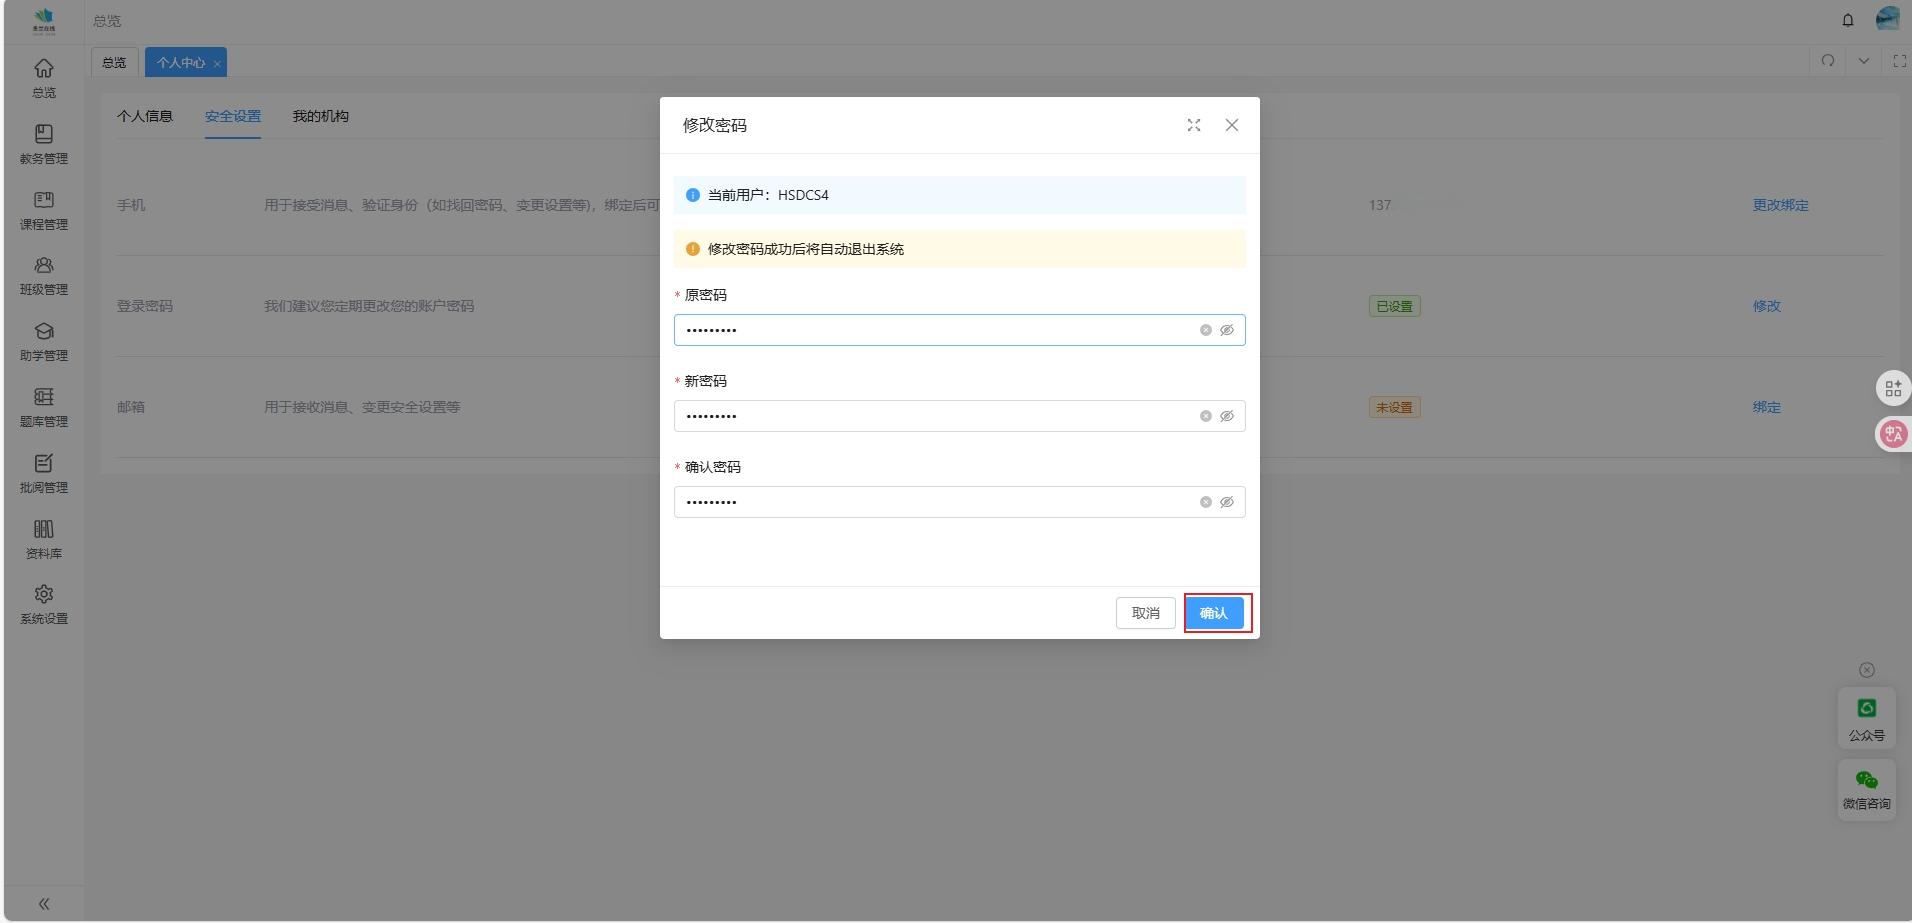Open 题库管理 sidebar section

tap(44, 407)
